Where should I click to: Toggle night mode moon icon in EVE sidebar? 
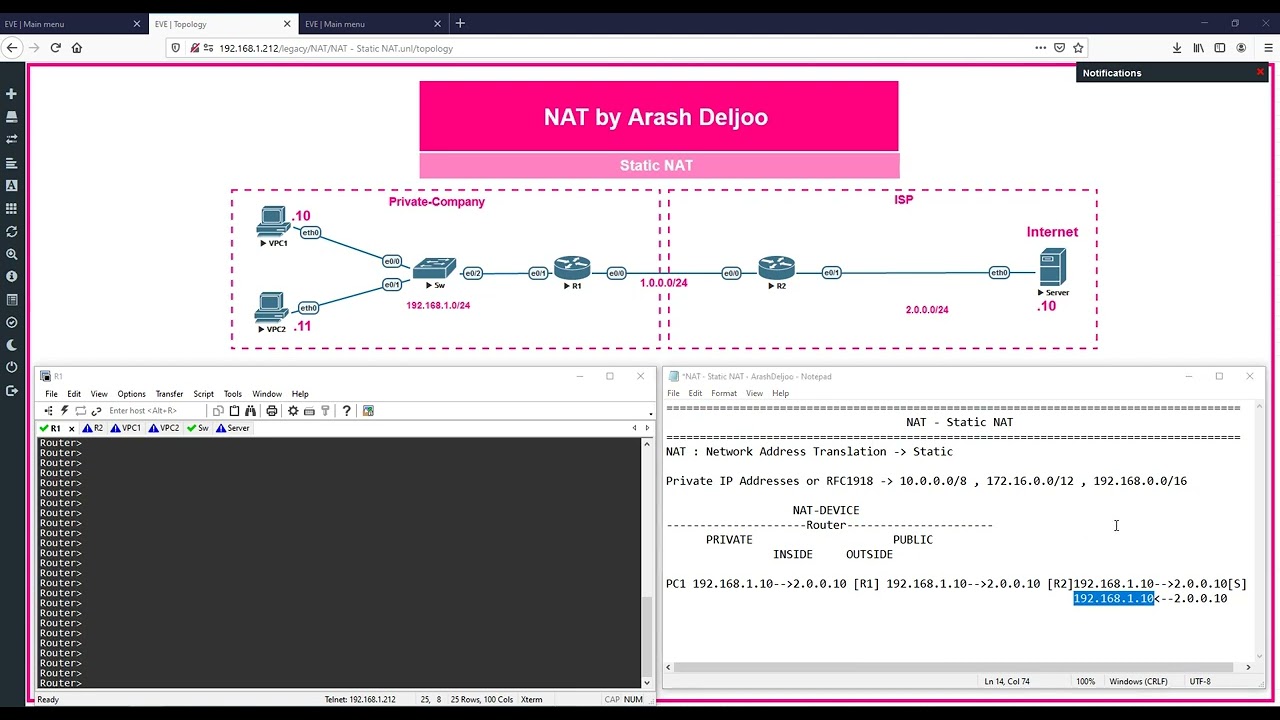point(11,345)
